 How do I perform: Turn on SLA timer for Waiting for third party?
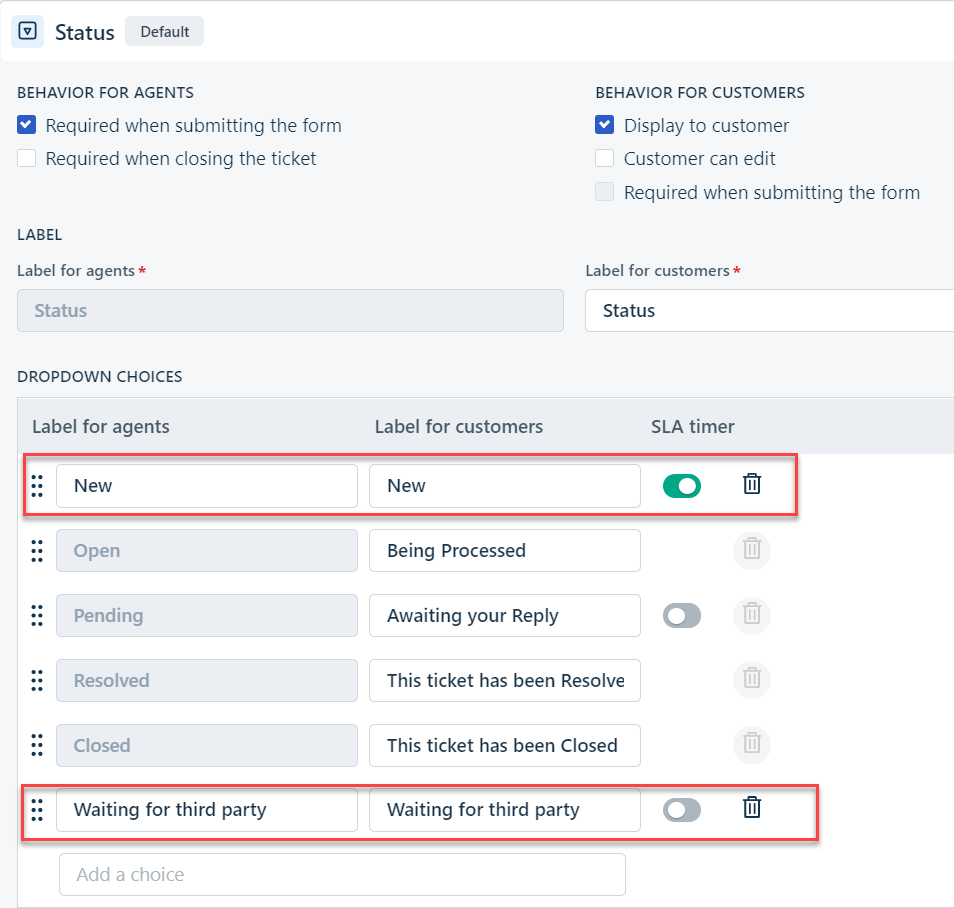click(681, 810)
